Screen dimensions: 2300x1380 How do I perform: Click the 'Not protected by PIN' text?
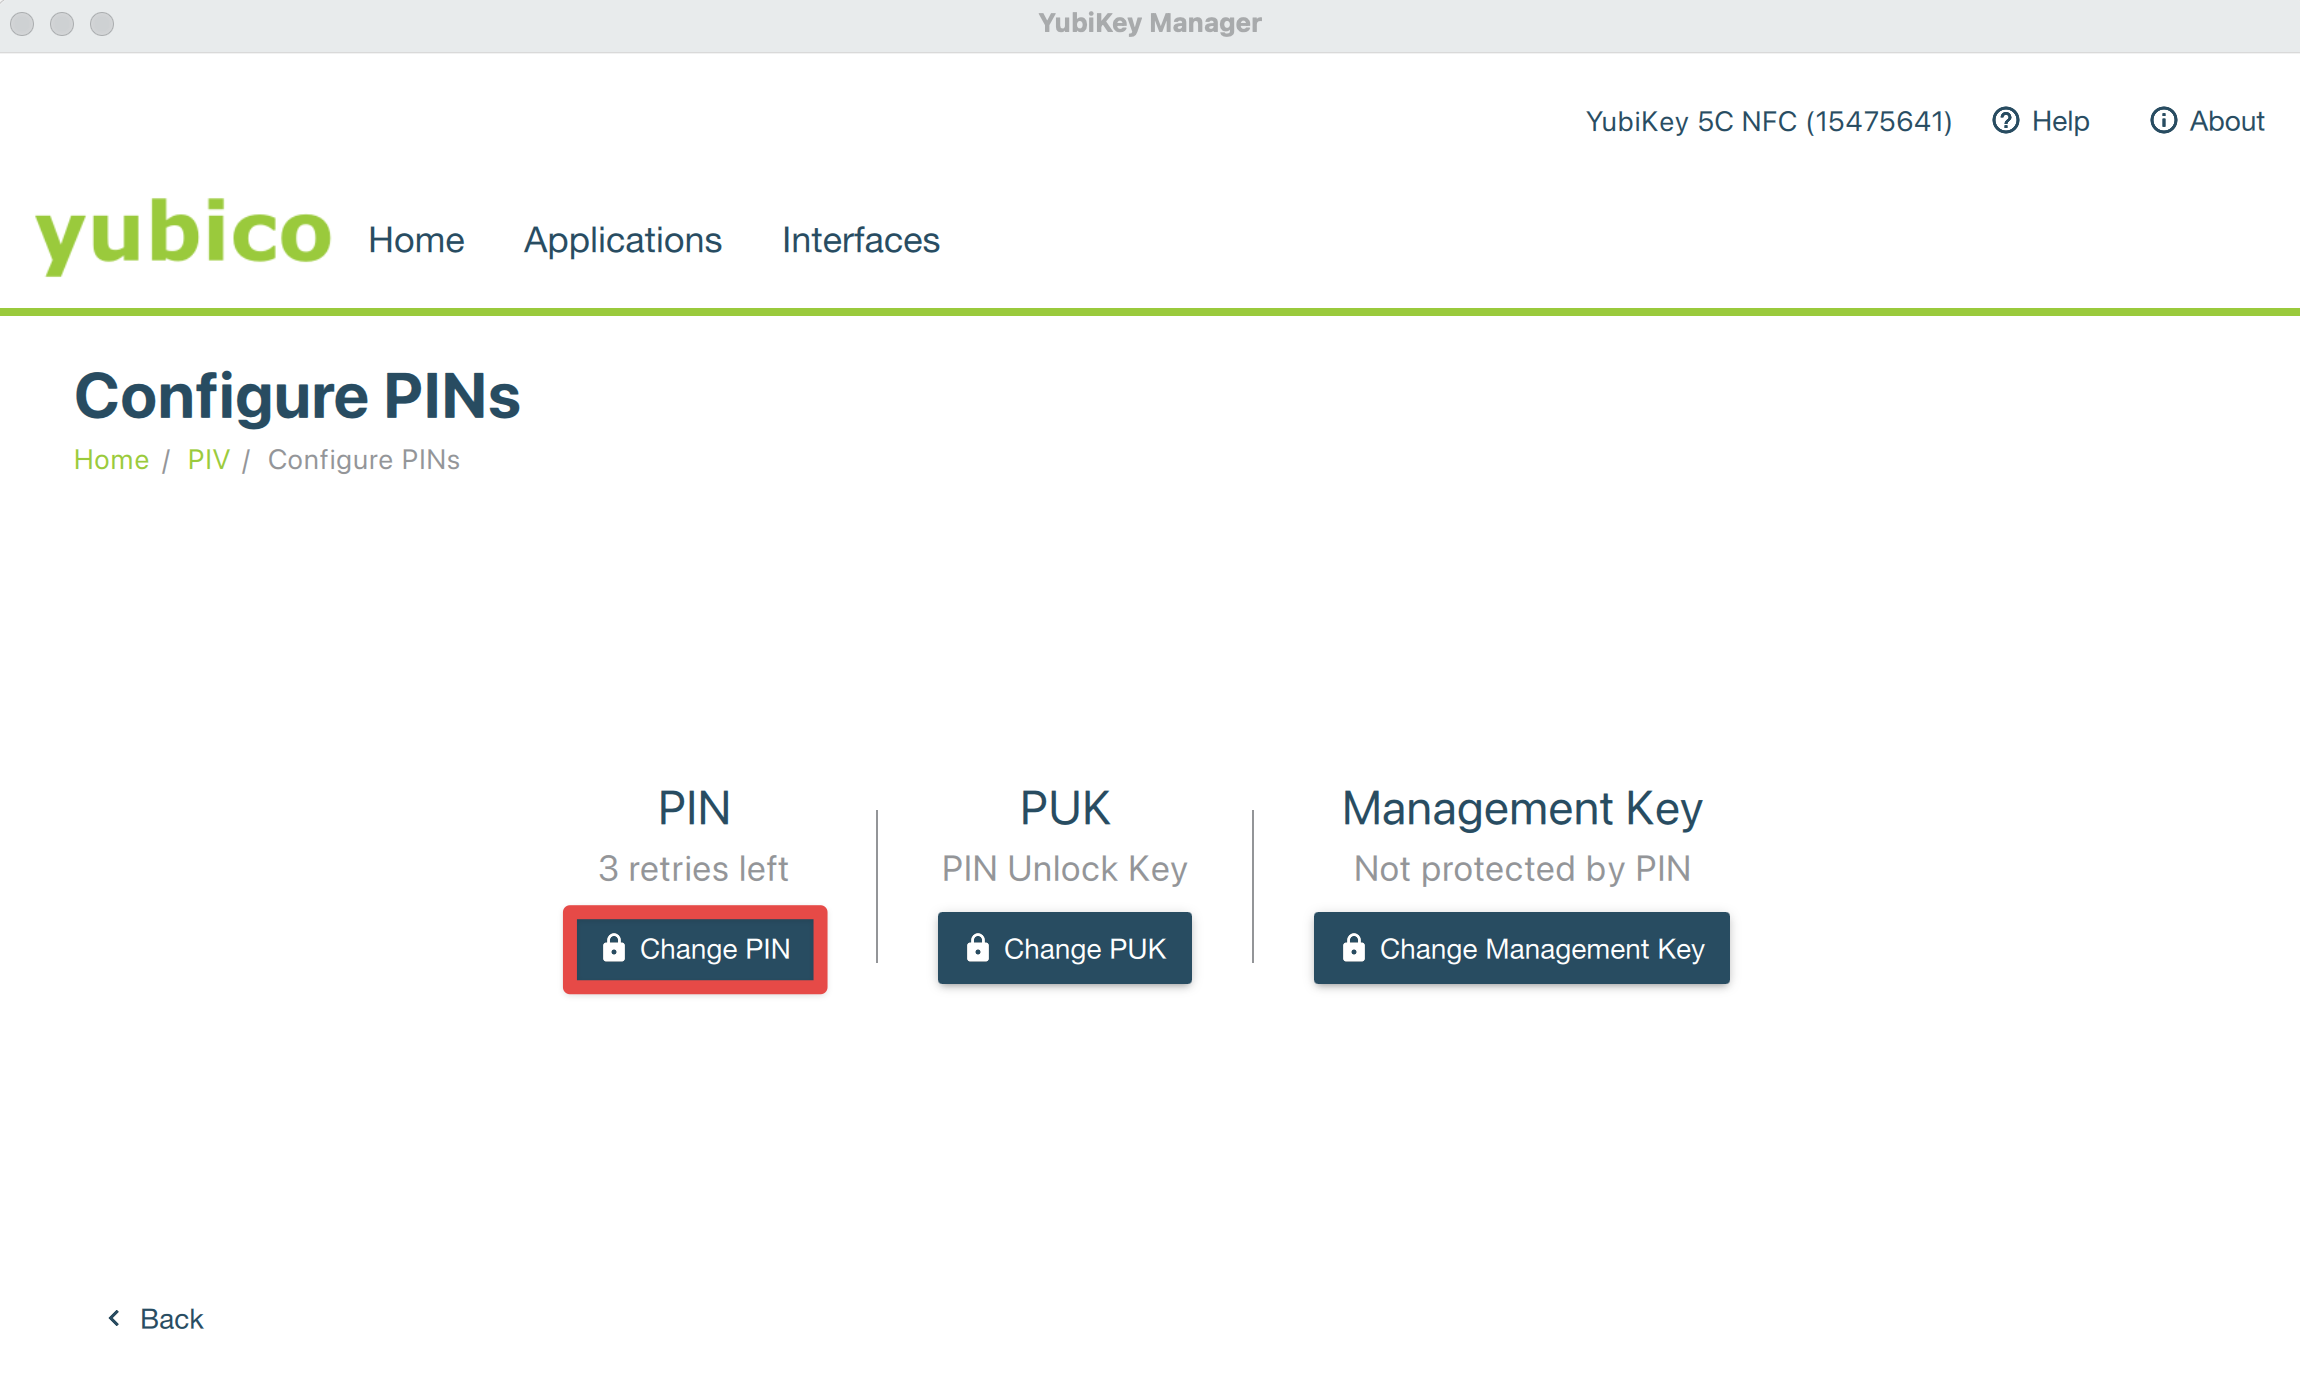[1522, 868]
